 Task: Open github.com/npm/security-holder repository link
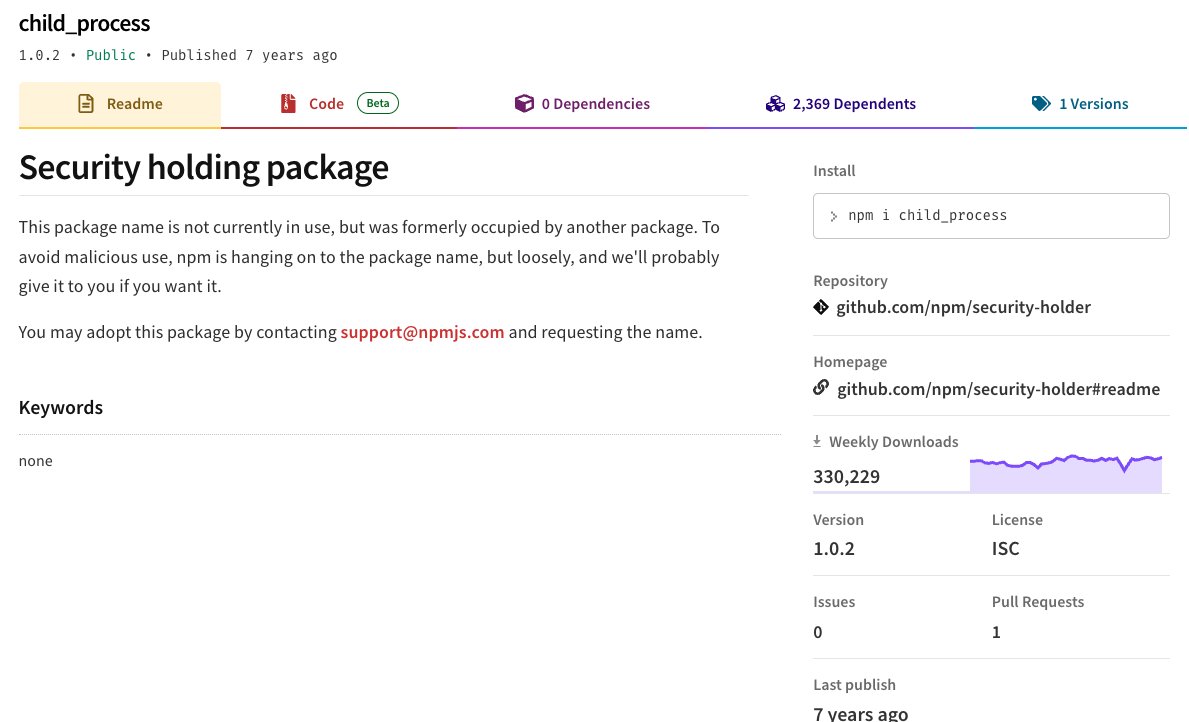963,307
